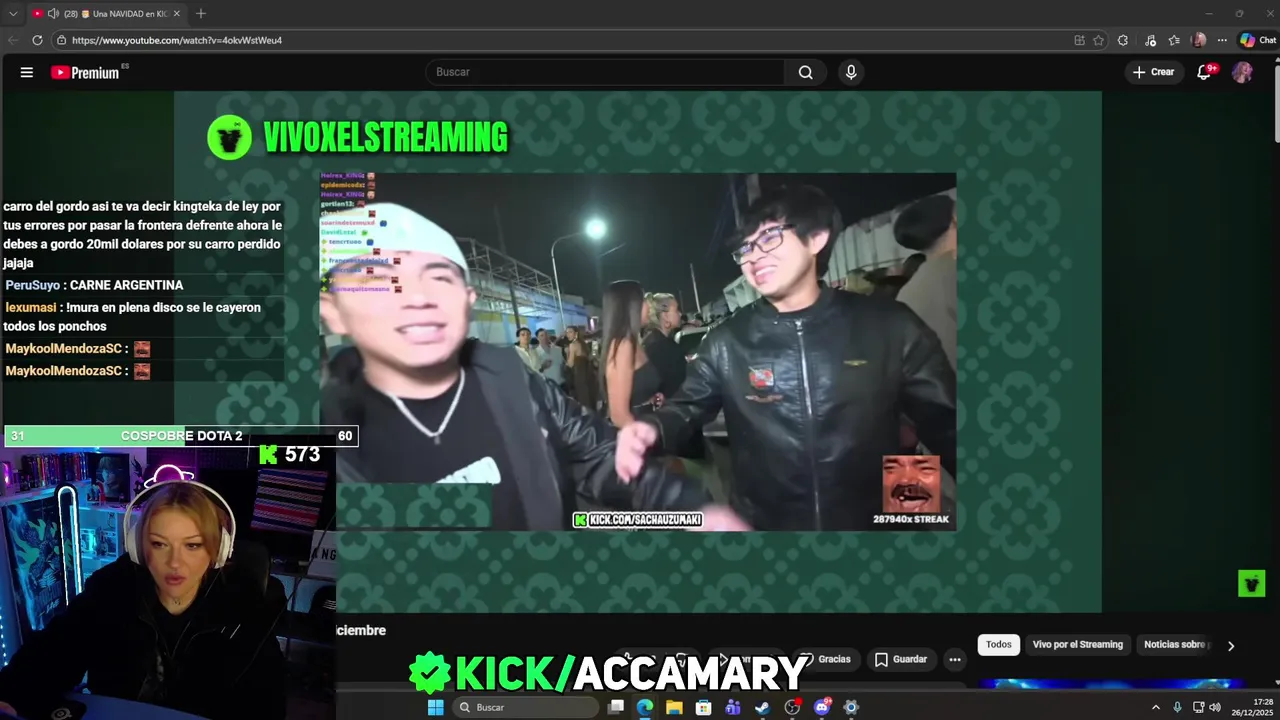Start voice search with the microphone

[851, 72]
